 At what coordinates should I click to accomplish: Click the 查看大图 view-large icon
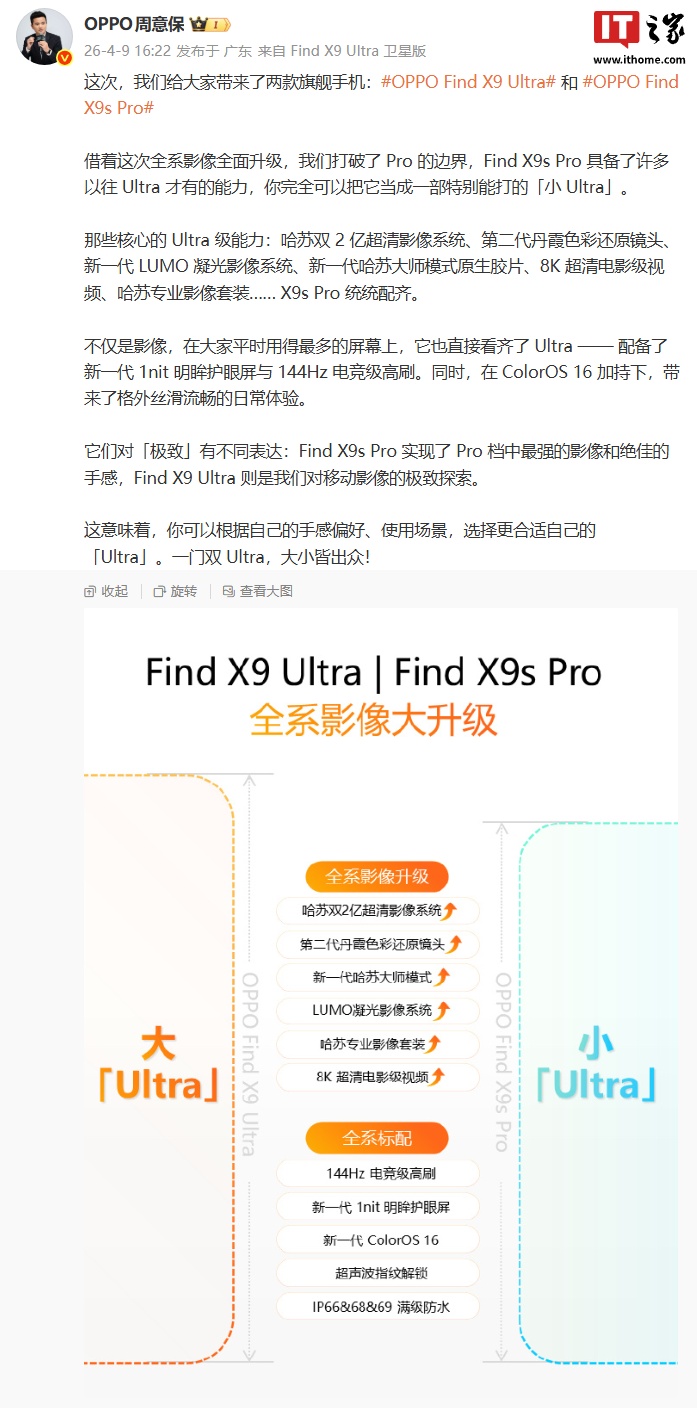pos(258,591)
